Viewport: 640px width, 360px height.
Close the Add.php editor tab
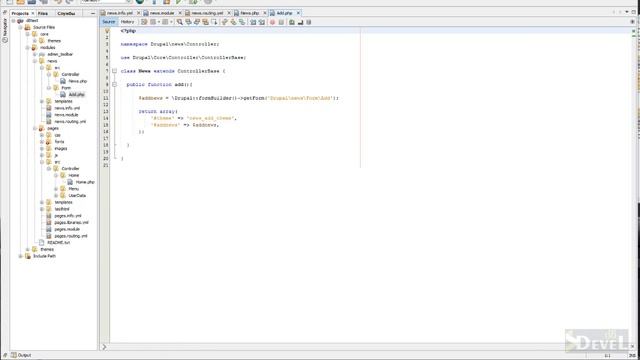(298, 13)
